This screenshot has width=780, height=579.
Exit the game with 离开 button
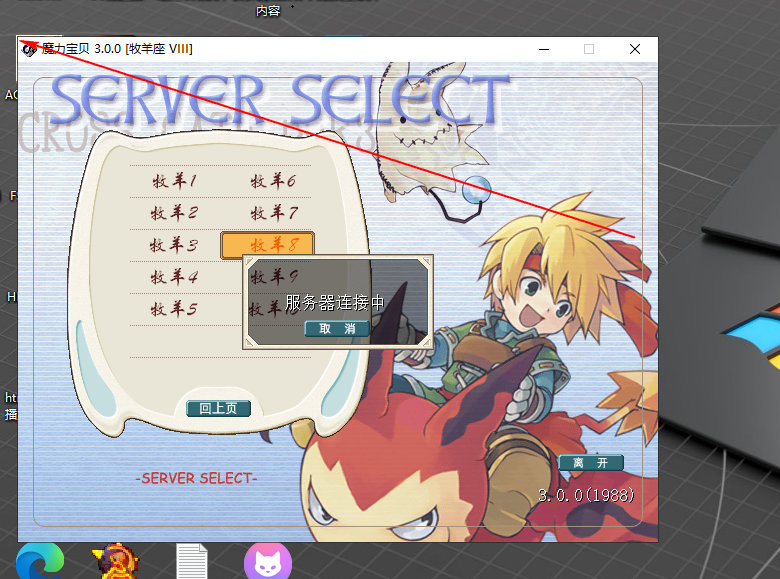tap(590, 463)
